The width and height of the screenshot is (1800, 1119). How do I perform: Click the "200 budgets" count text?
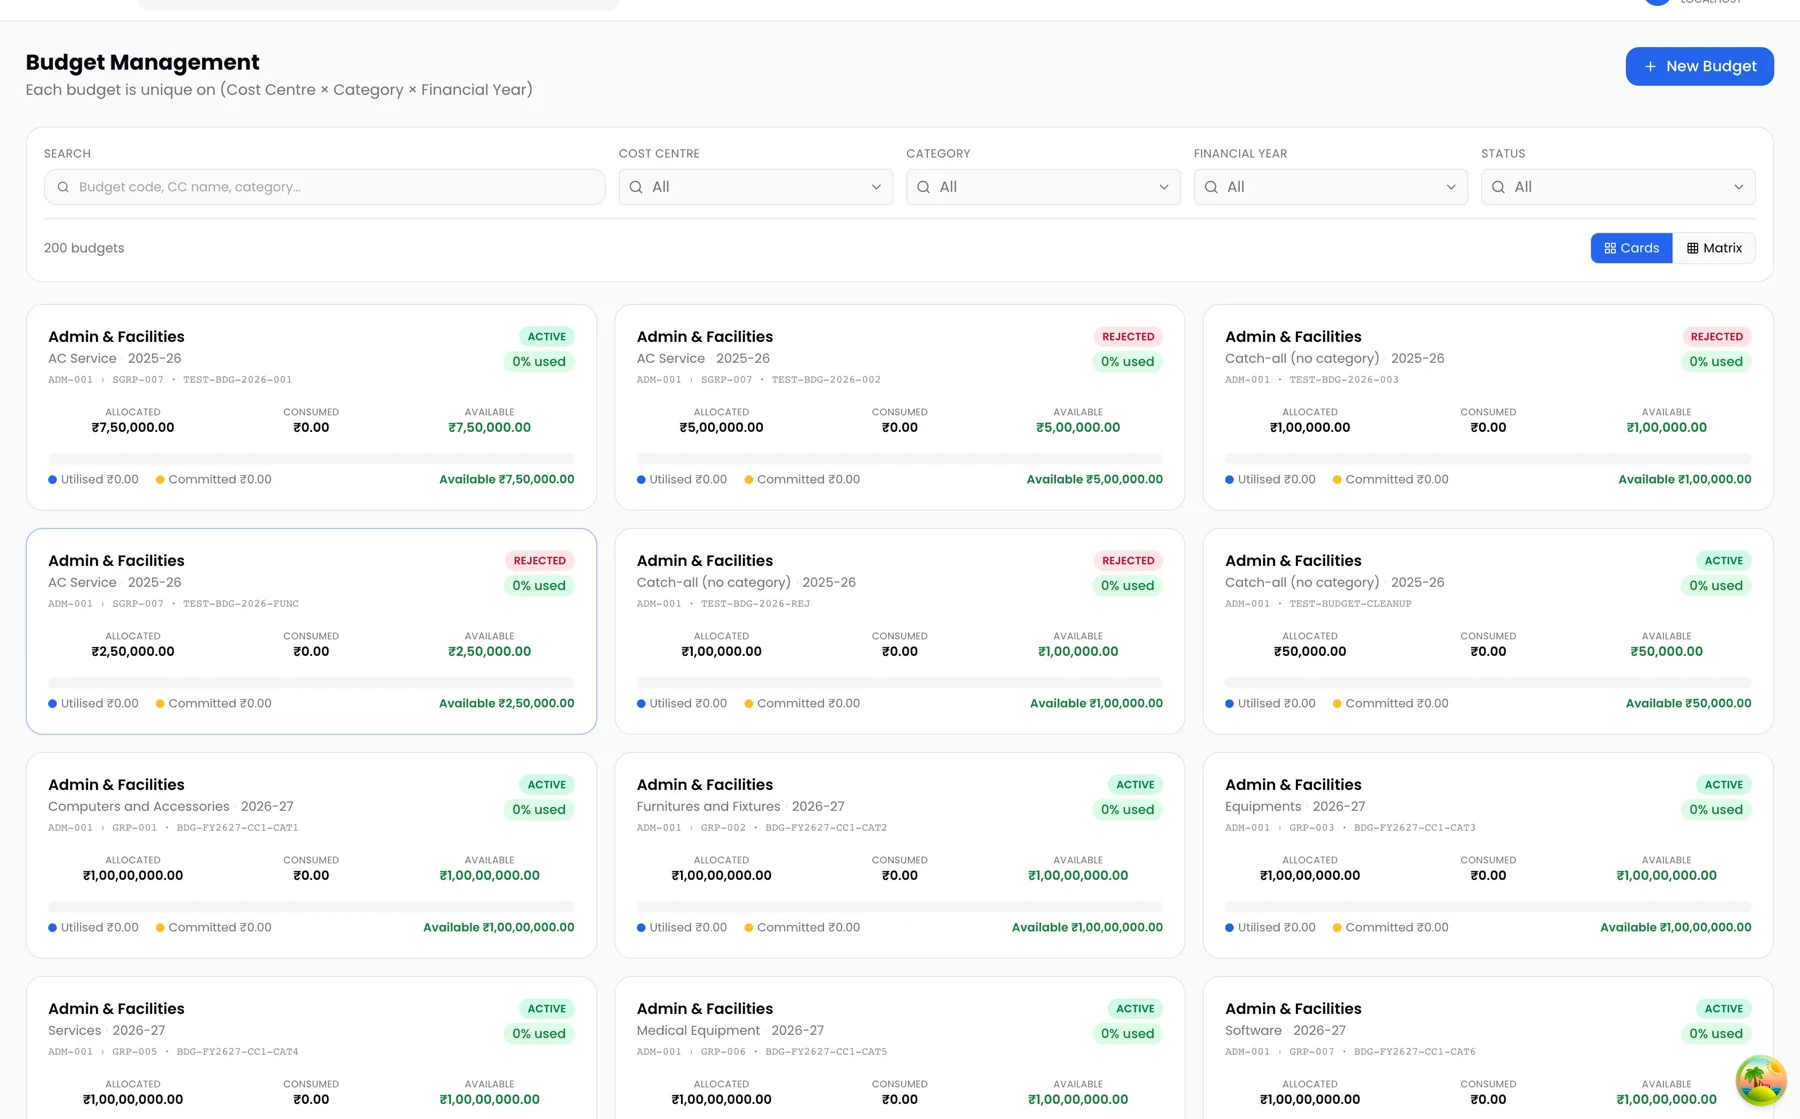(84, 248)
